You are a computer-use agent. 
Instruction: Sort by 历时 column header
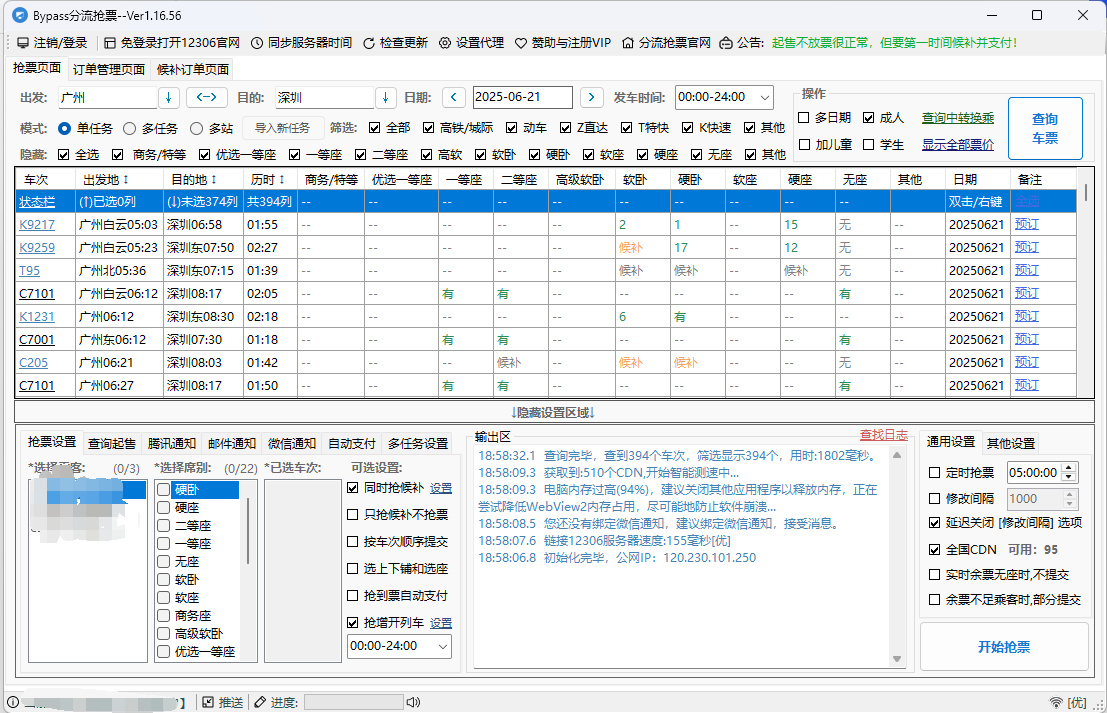tap(268, 179)
